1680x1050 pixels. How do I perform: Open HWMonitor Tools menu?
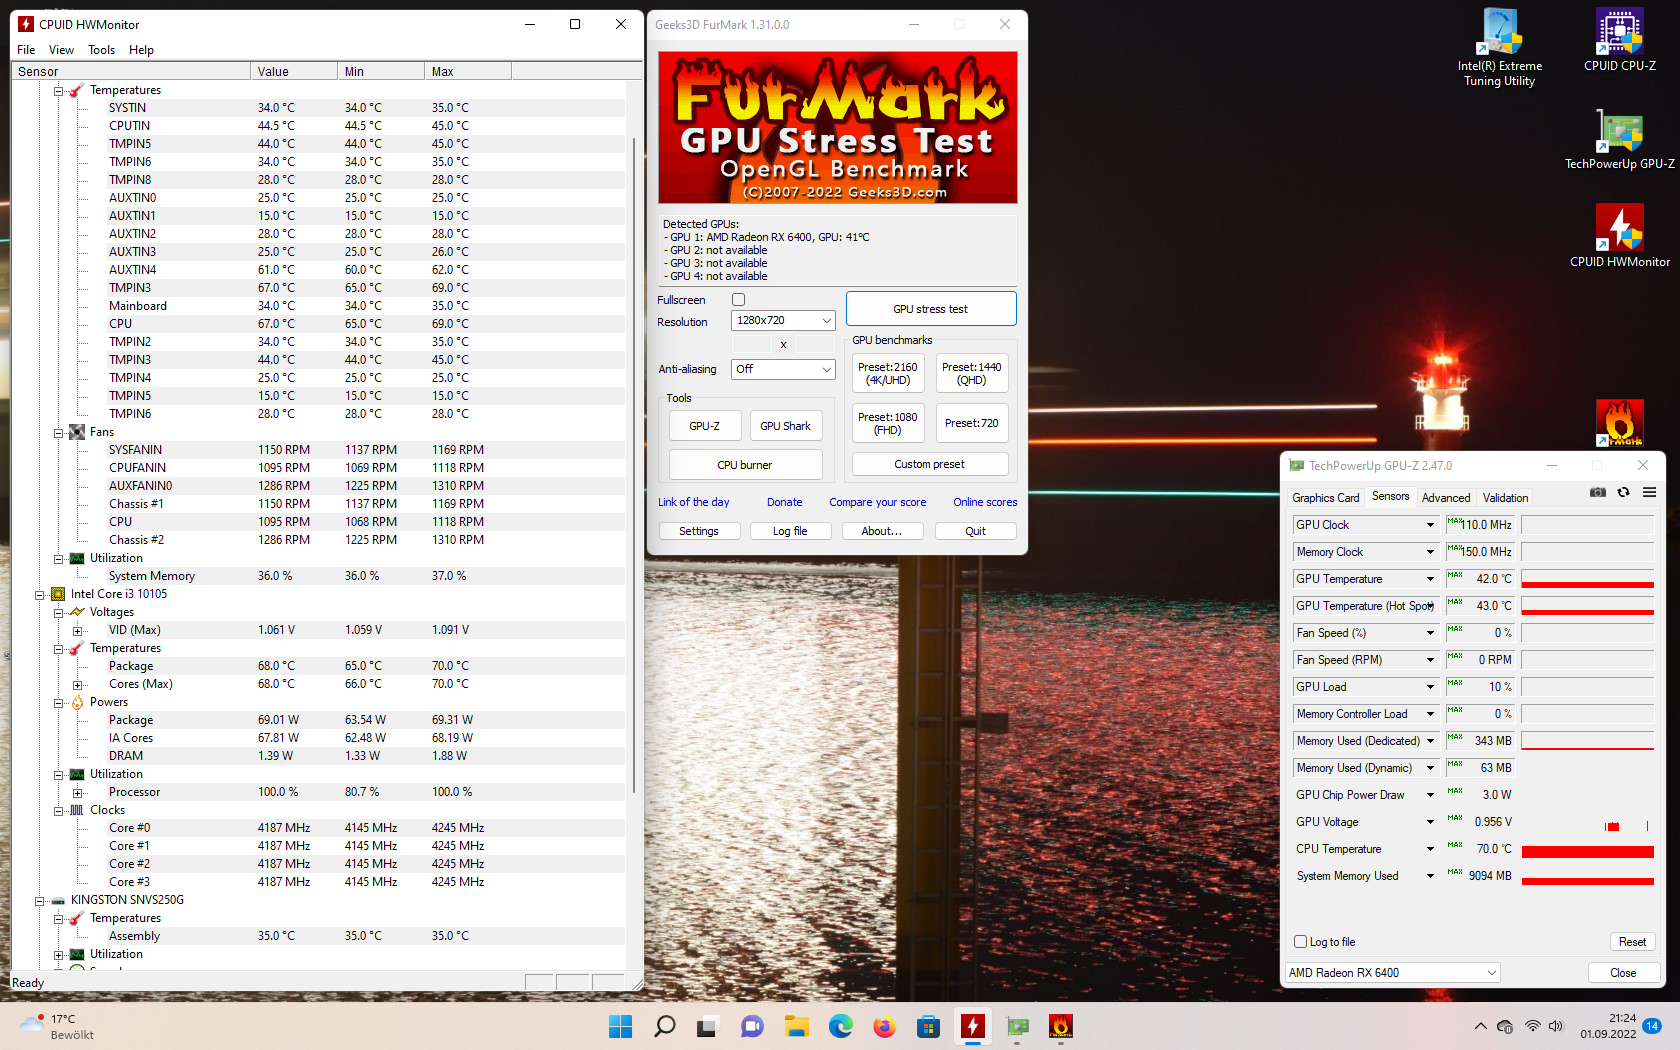tap(101, 49)
